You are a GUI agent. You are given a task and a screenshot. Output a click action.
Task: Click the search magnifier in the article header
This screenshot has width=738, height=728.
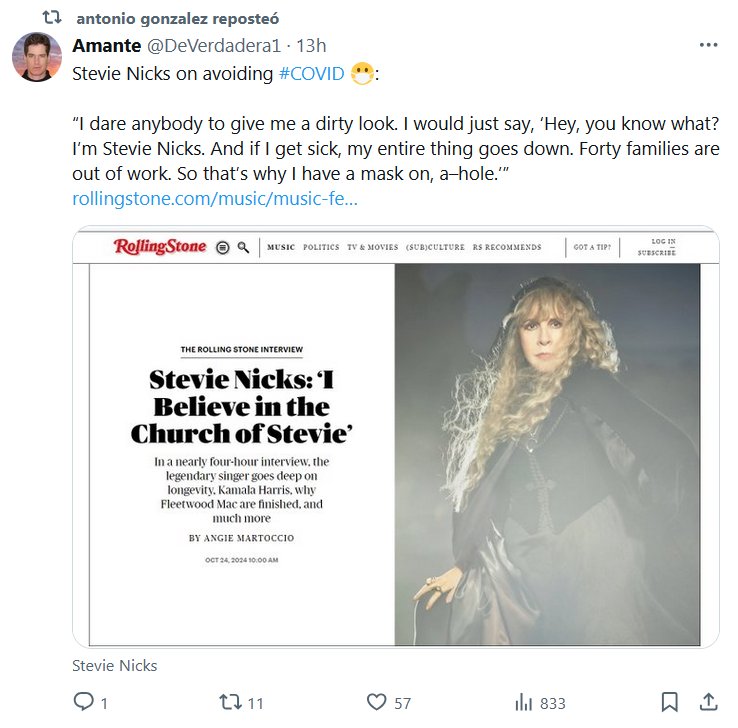pyautogui.click(x=243, y=247)
